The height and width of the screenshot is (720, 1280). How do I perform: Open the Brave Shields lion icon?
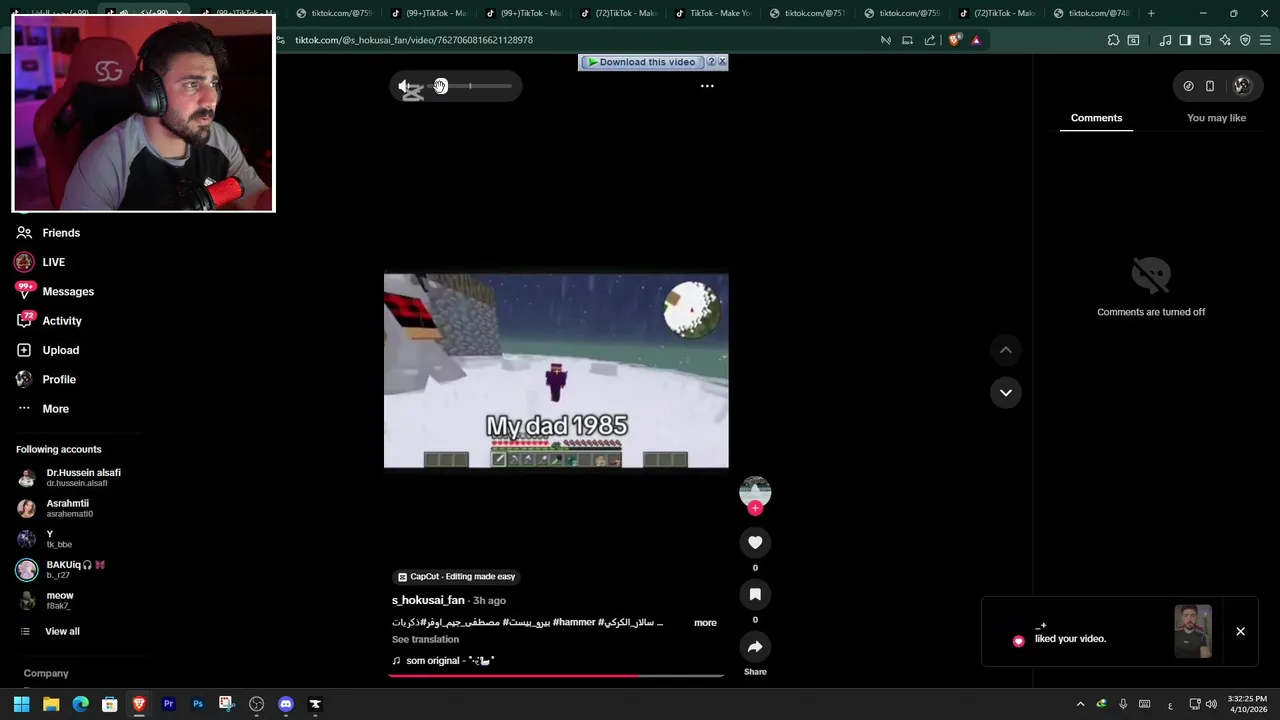coord(954,40)
